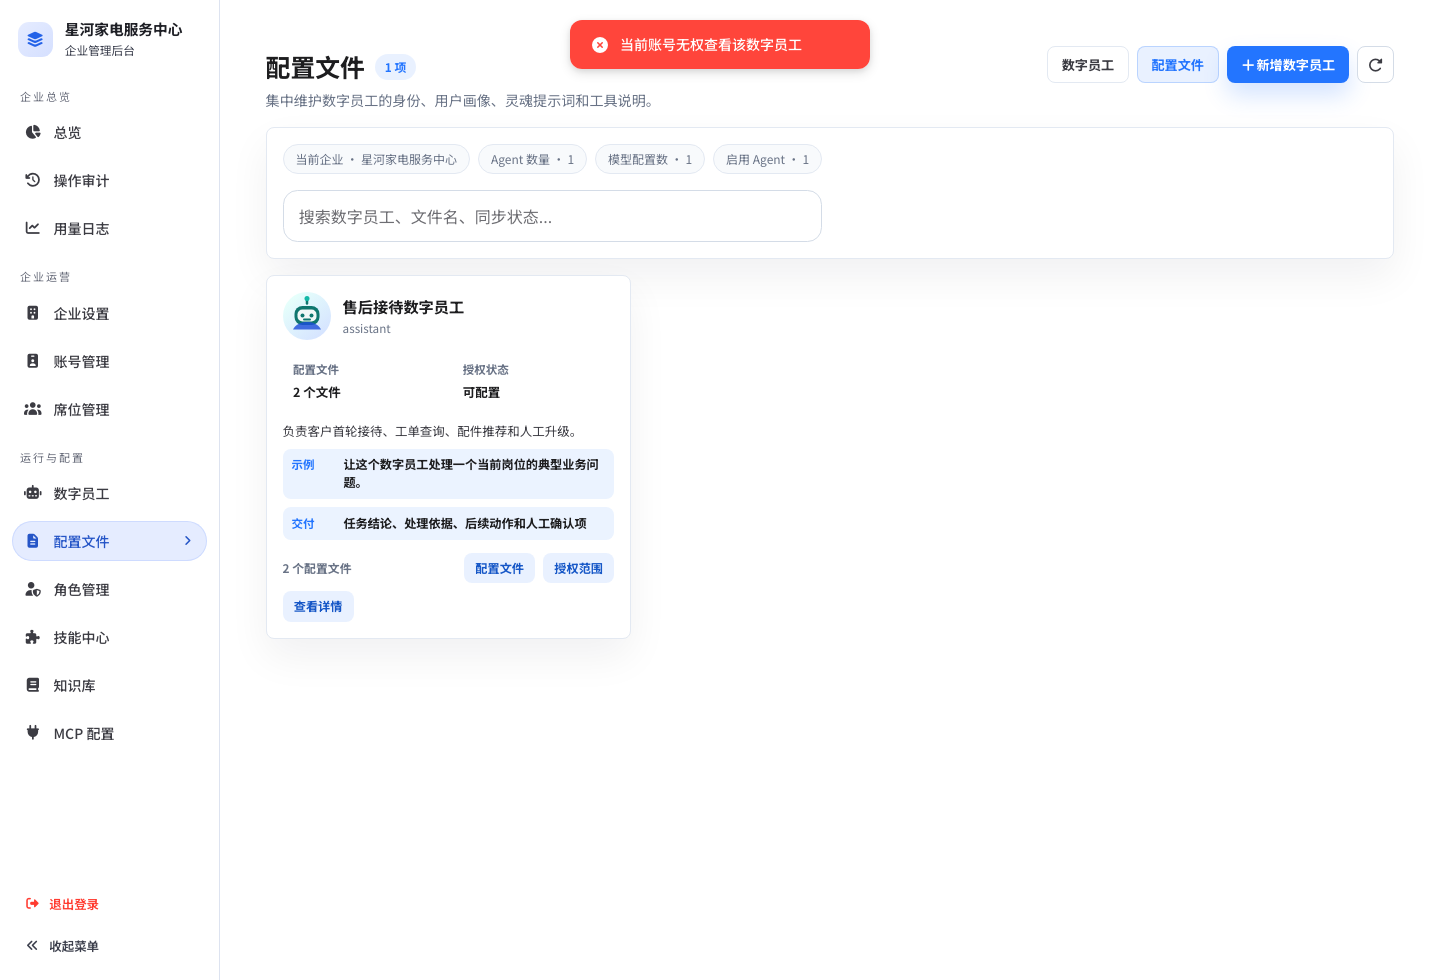
Task: Click the error icon in the red toast
Action: click(x=600, y=45)
